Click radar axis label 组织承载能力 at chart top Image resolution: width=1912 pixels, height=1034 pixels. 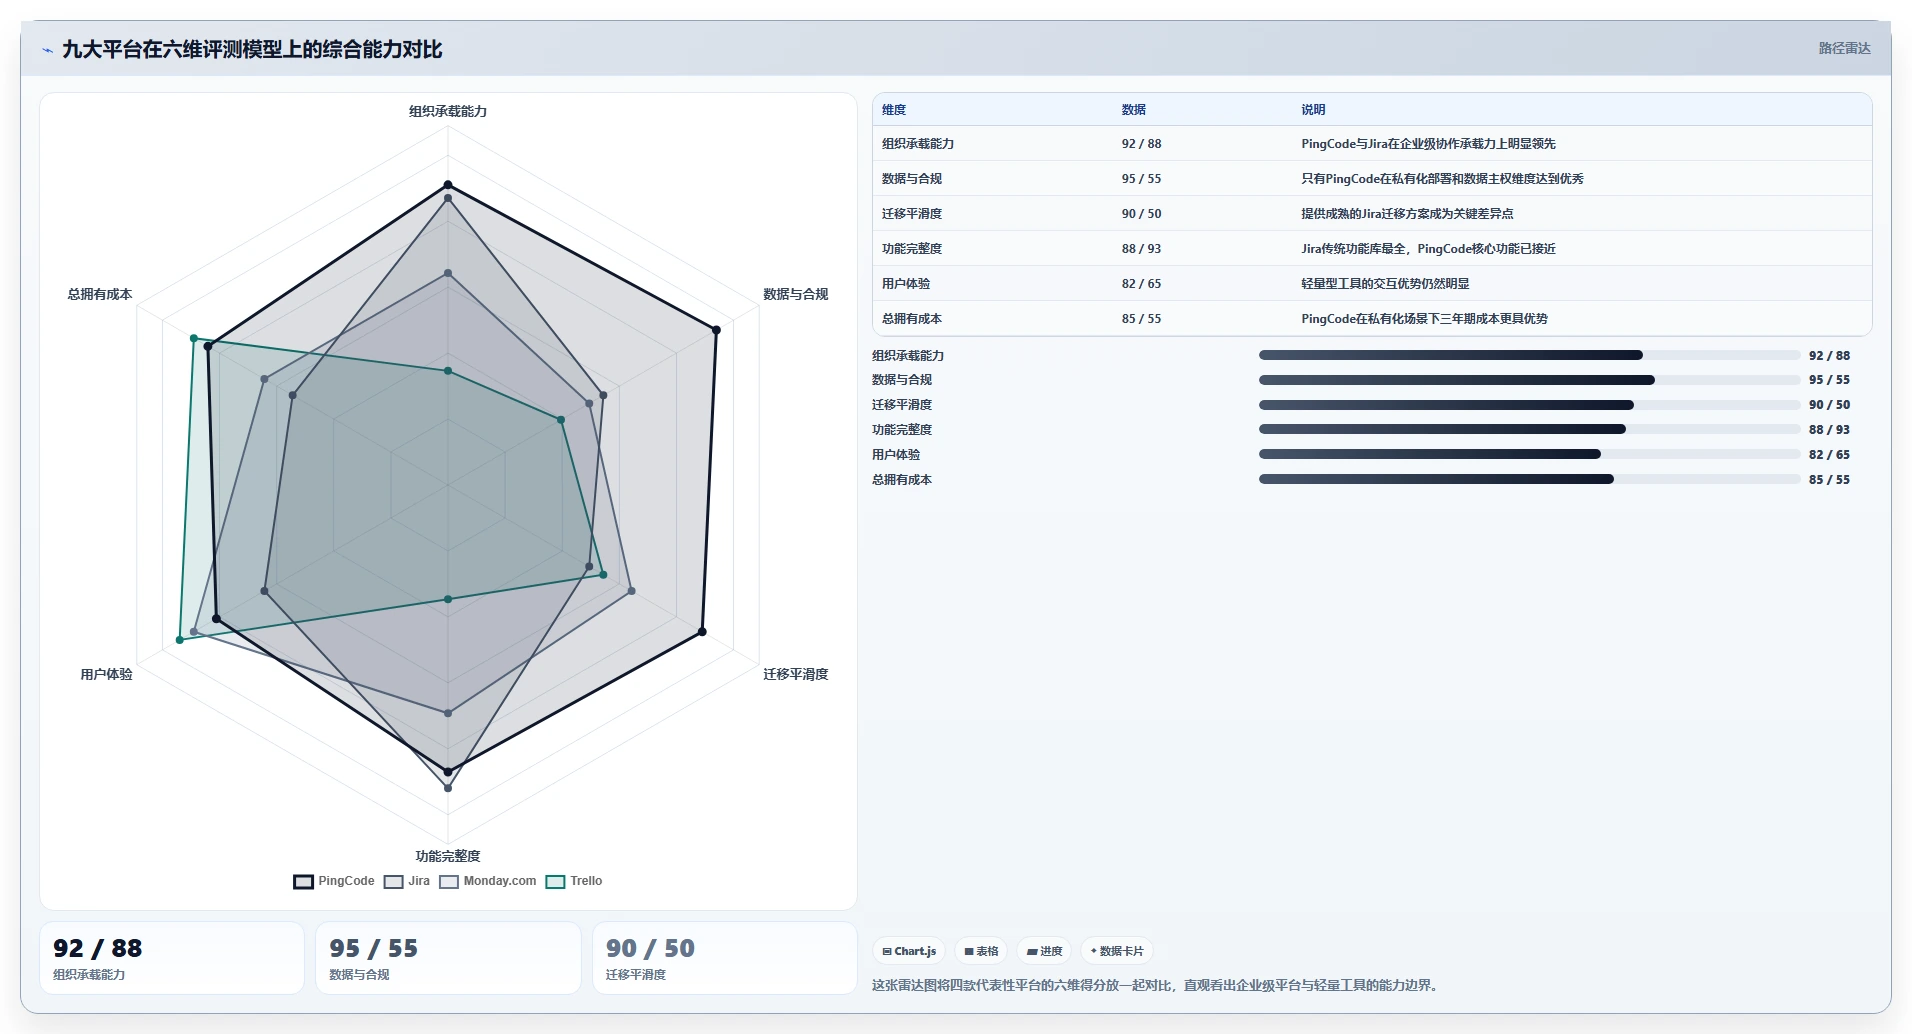point(448,111)
